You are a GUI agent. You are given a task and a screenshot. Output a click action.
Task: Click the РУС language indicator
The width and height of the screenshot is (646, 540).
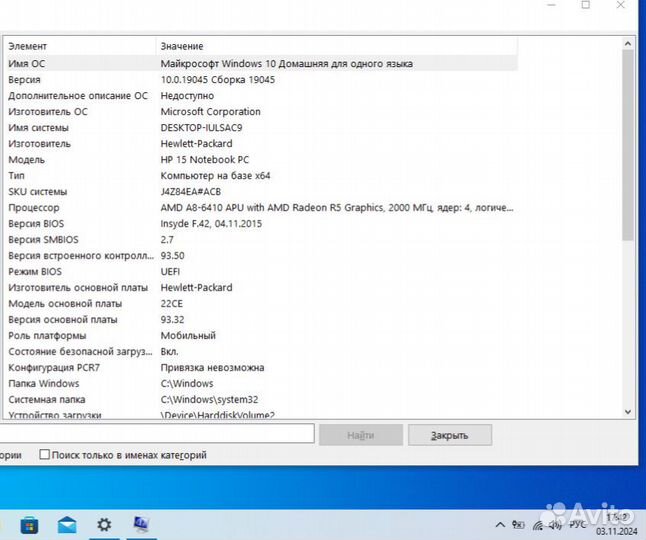click(578, 523)
